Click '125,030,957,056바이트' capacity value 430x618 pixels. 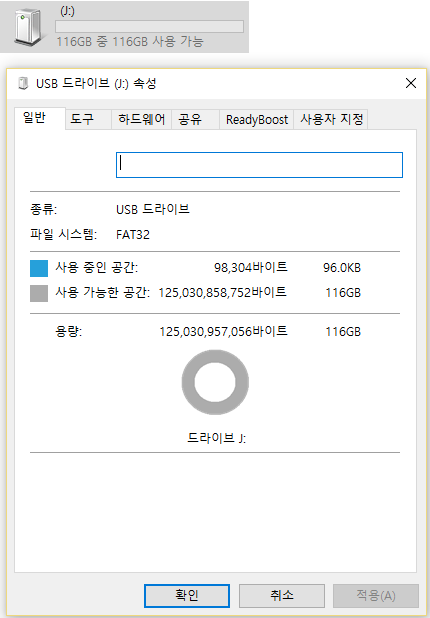click(223, 331)
